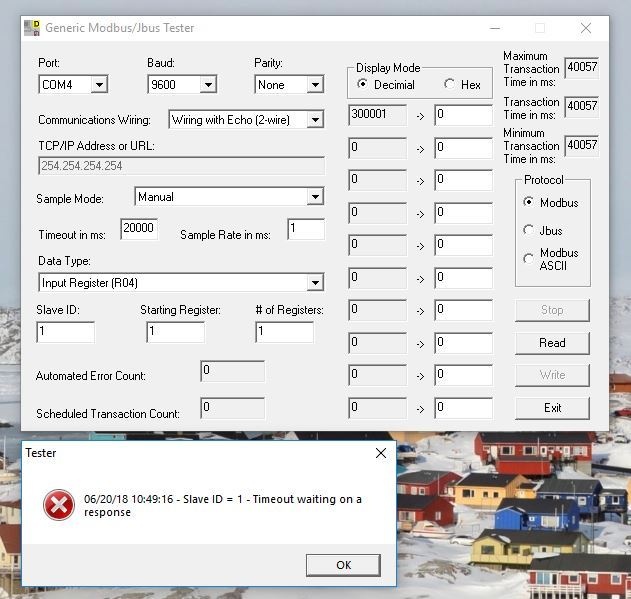
Task: Open the Port dropdown showing COM4
Action: pyautogui.click(x=99, y=85)
